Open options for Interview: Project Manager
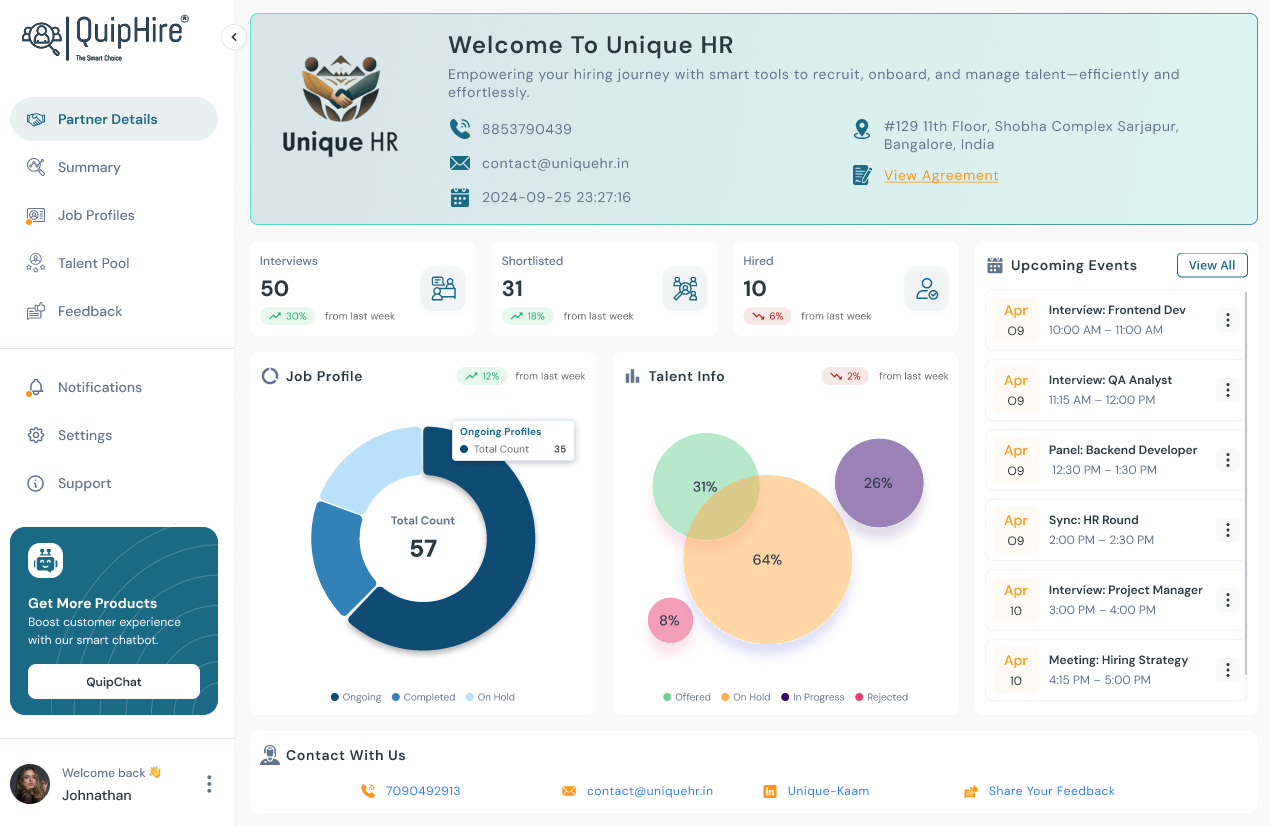 [1228, 600]
